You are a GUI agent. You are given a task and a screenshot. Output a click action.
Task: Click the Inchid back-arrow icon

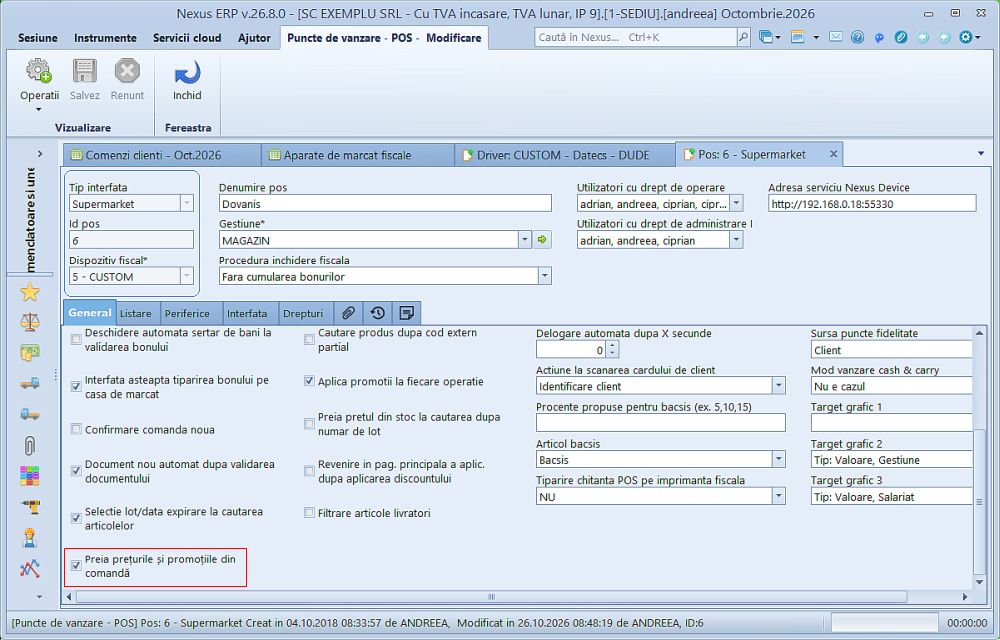[x=187, y=72]
